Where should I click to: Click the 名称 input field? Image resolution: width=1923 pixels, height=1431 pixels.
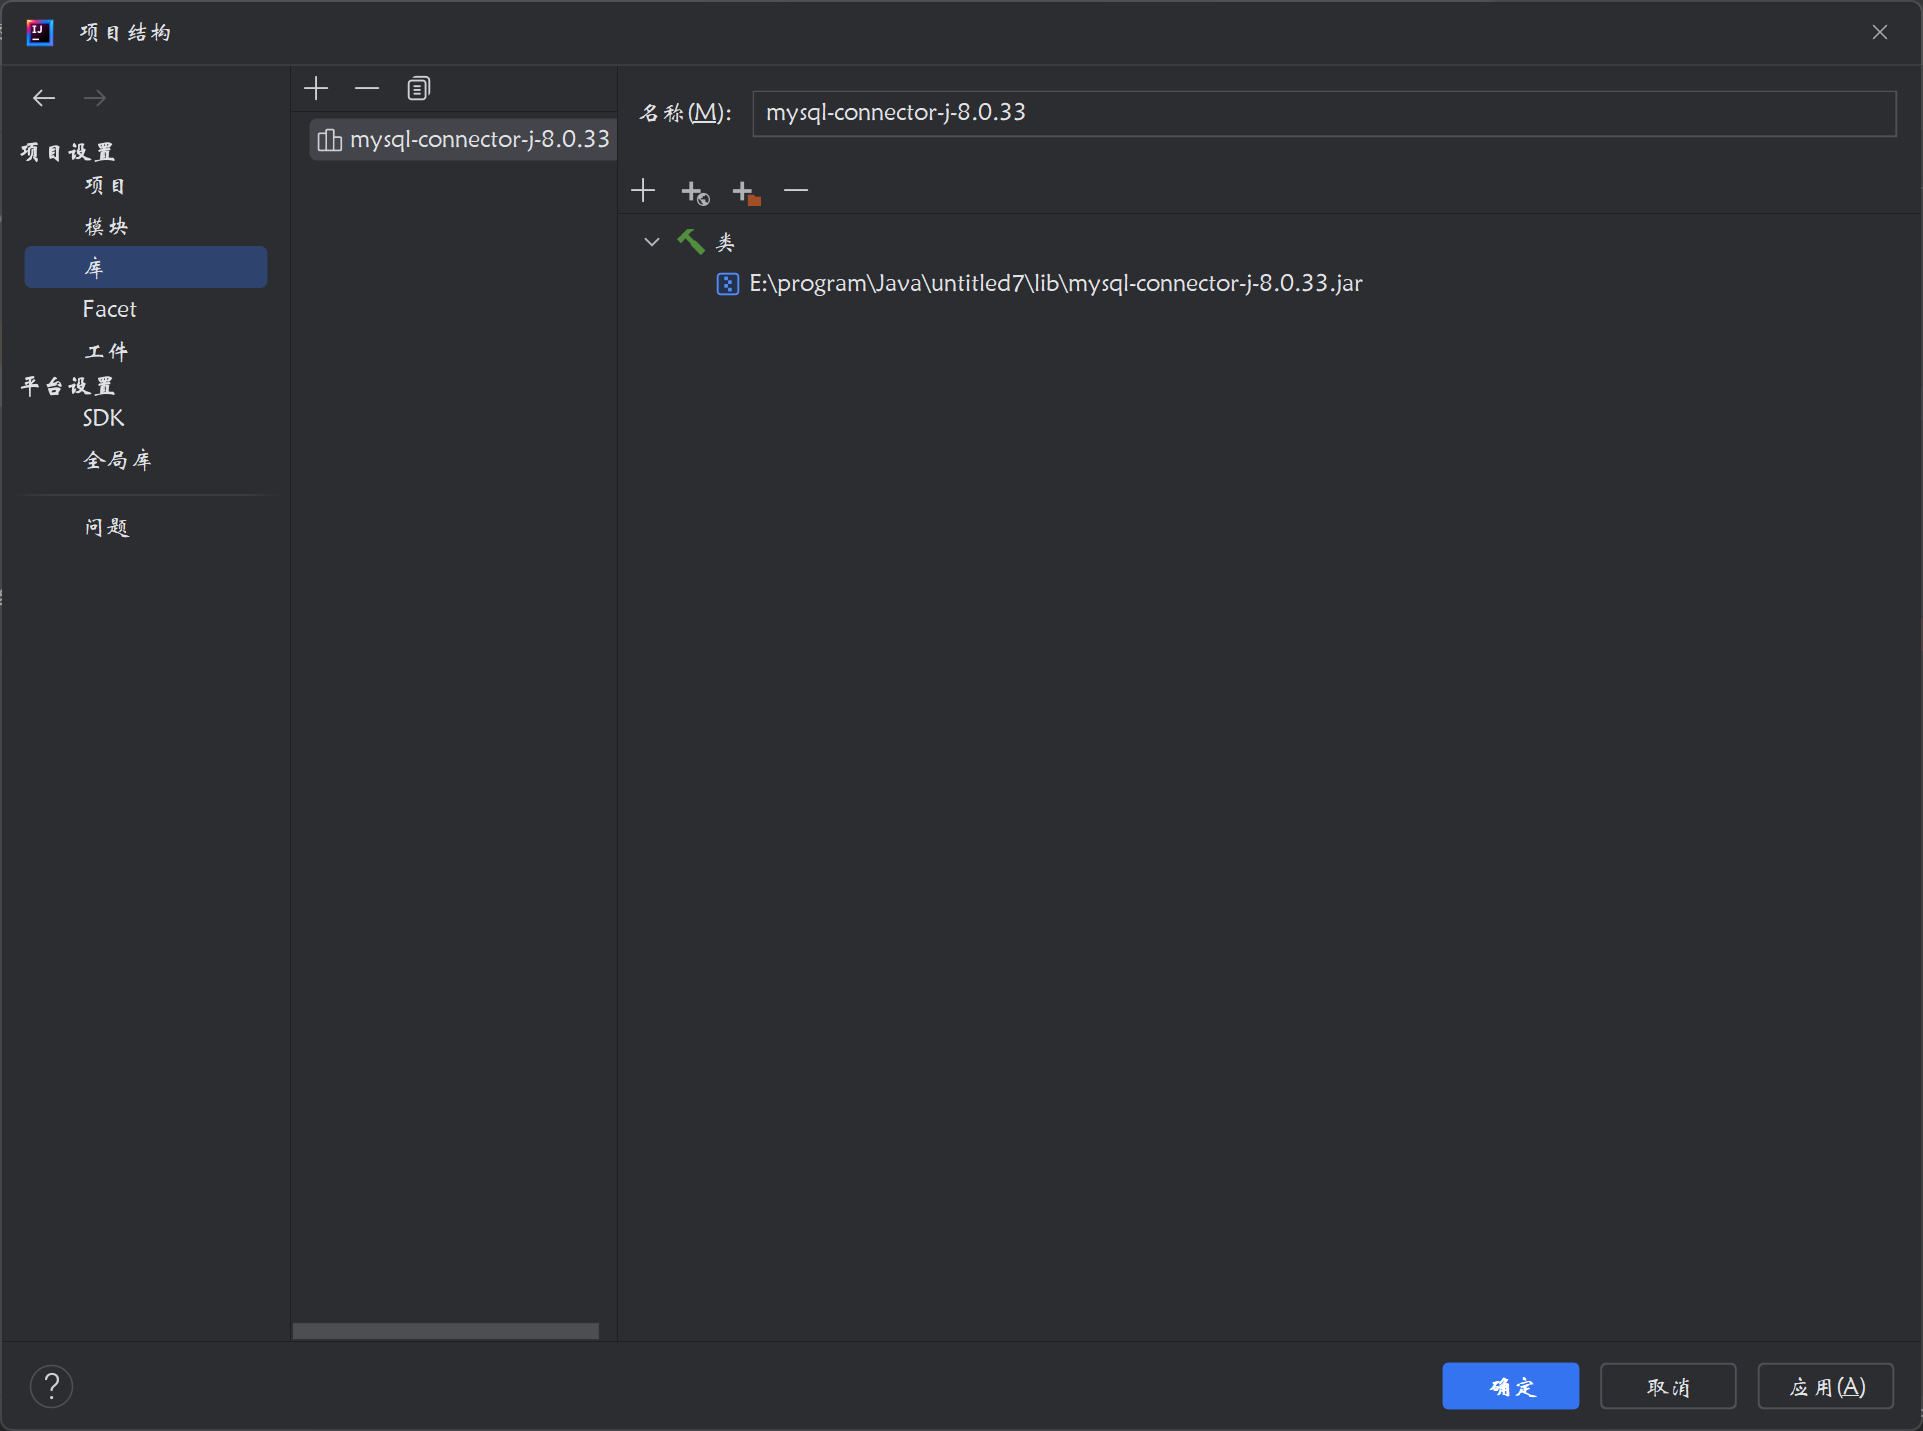coord(1324,113)
